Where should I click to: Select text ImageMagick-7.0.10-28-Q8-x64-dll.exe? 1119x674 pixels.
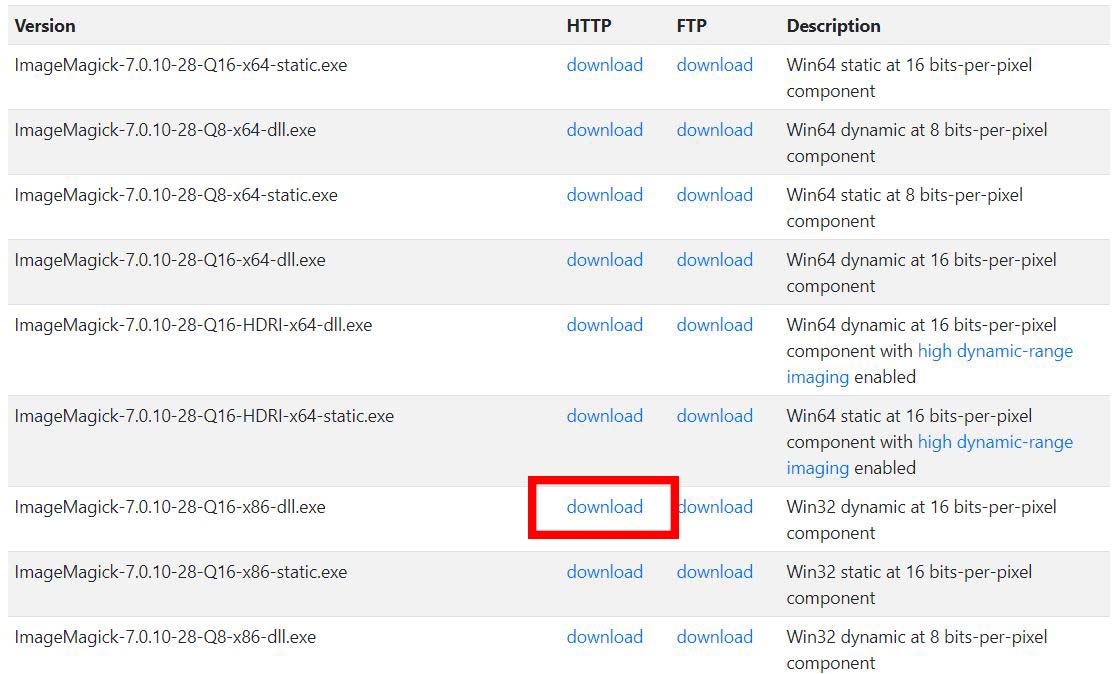tap(165, 130)
